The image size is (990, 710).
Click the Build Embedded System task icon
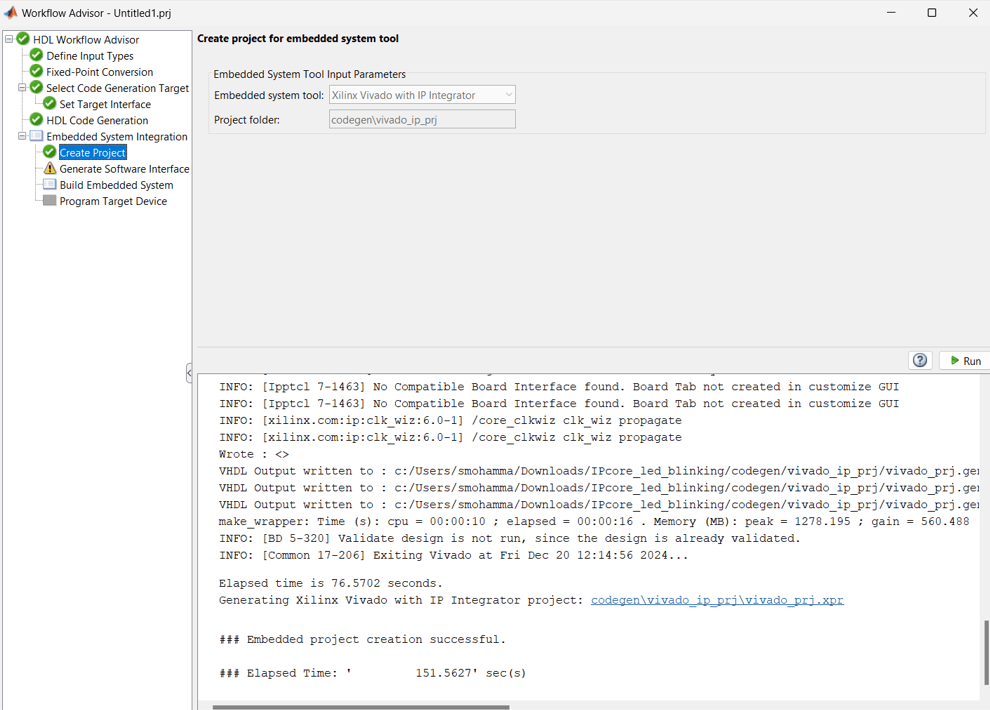[x=50, y=185]
